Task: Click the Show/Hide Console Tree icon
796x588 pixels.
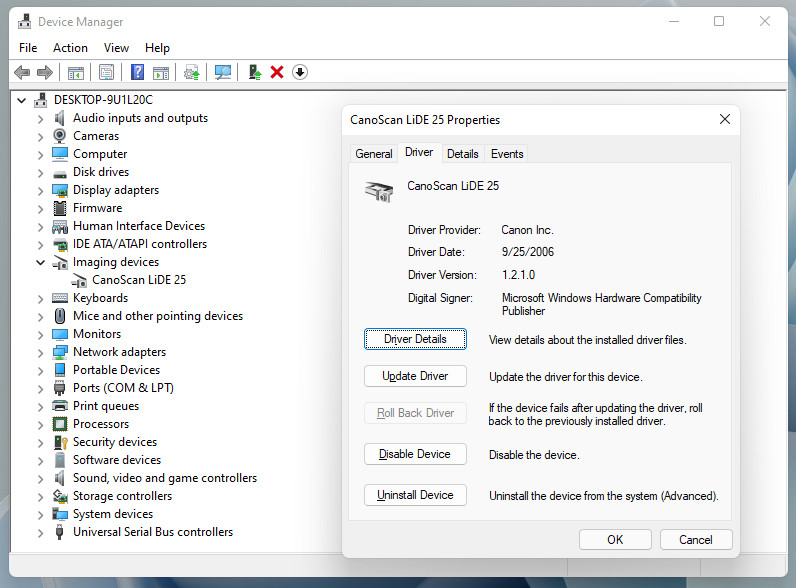Action: [76, 73]
